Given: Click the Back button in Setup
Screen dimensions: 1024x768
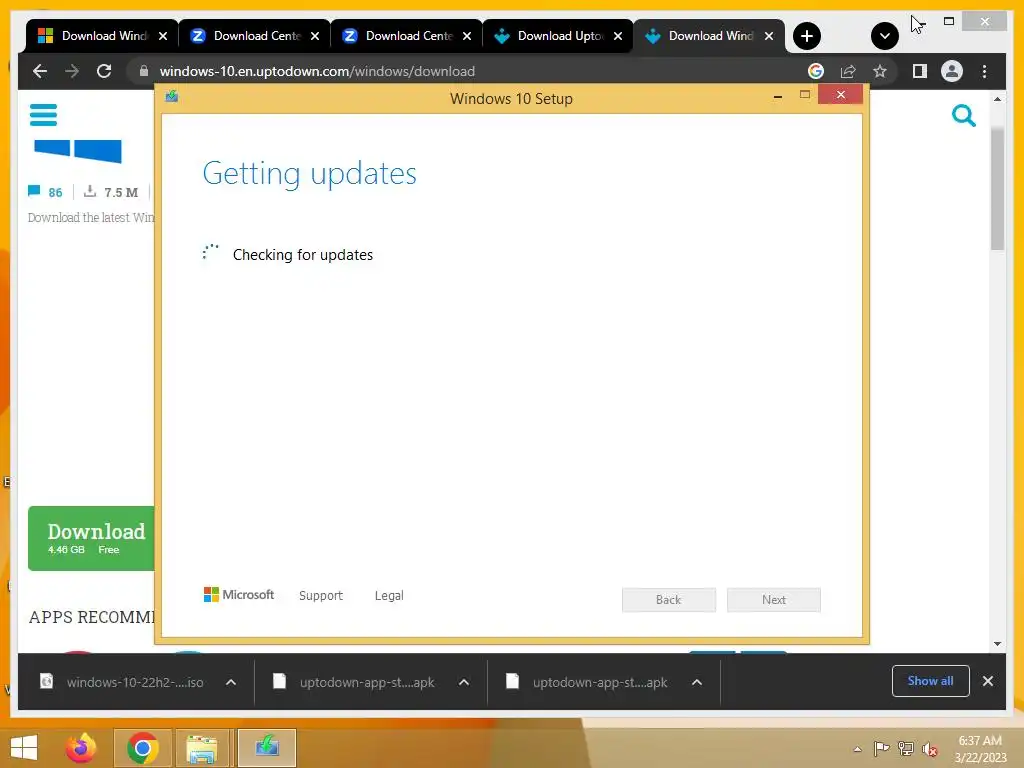Looking at the screenshot, I should coord(669,600).
